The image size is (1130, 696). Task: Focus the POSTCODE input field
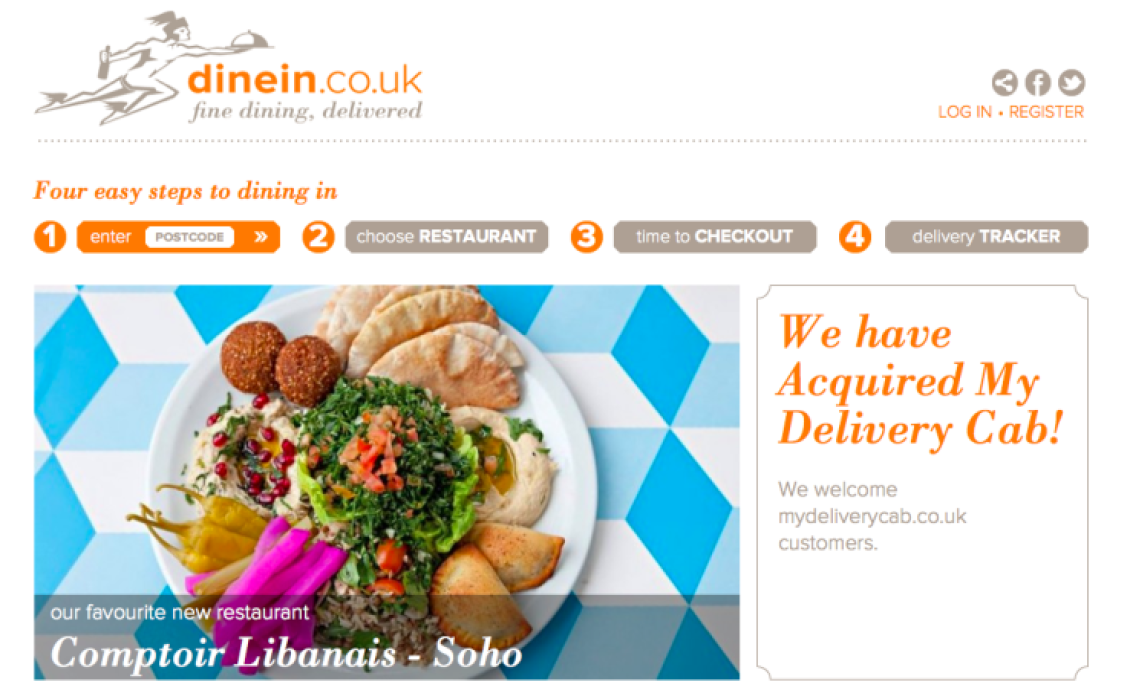(x=190, y=237)
